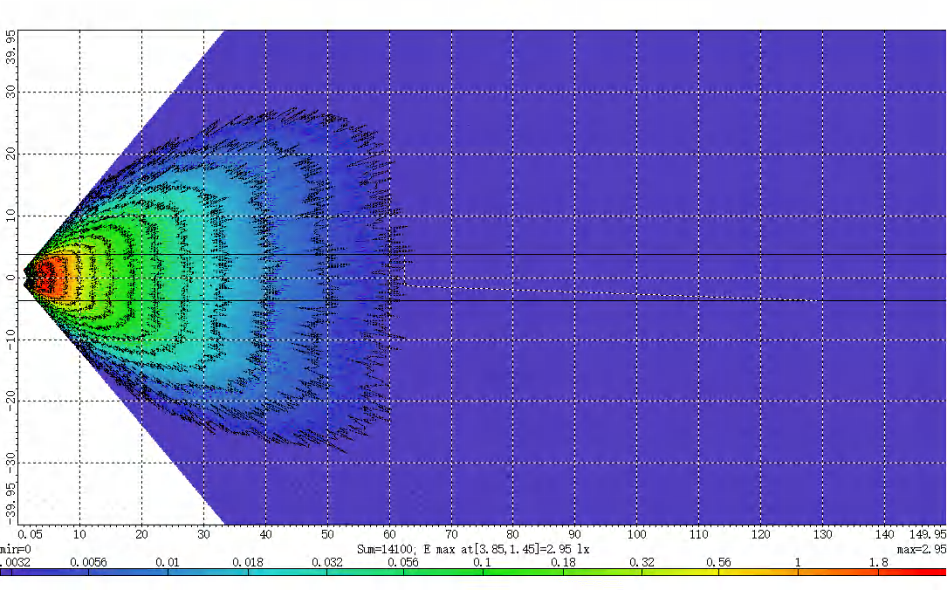Click the 1.8 color scale label

pos(879,562)
